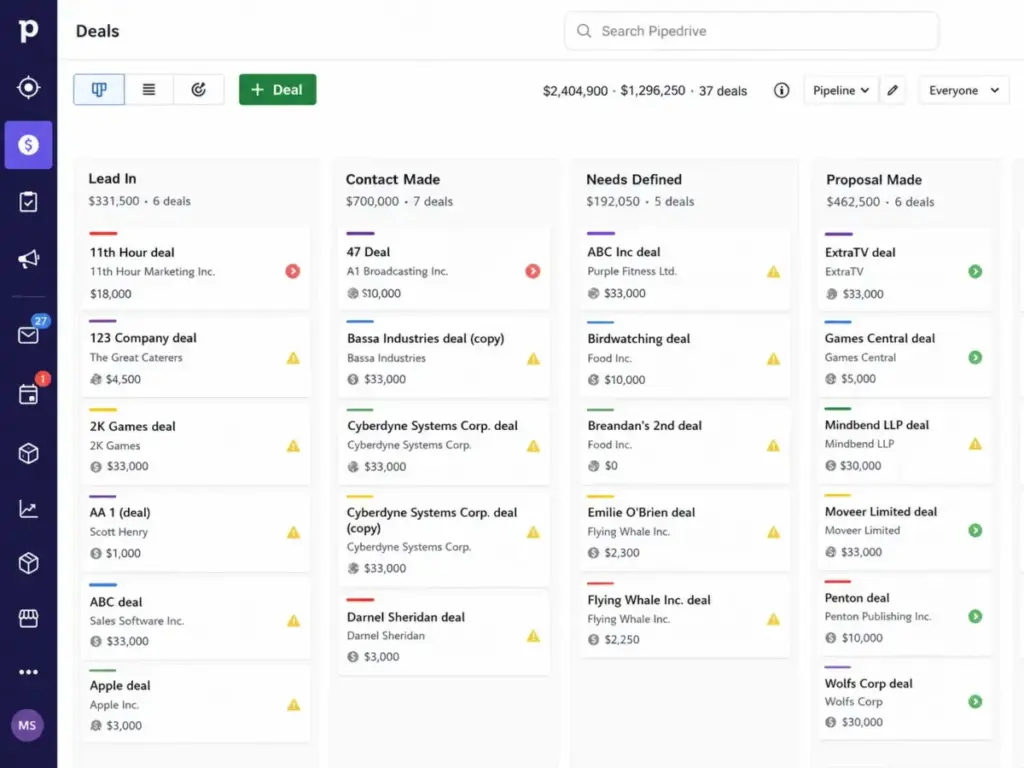The height and width of the screenshot is (768, 1024).
Task: Open the Emilie O'Brien deal title
Action: pos(641,512)
